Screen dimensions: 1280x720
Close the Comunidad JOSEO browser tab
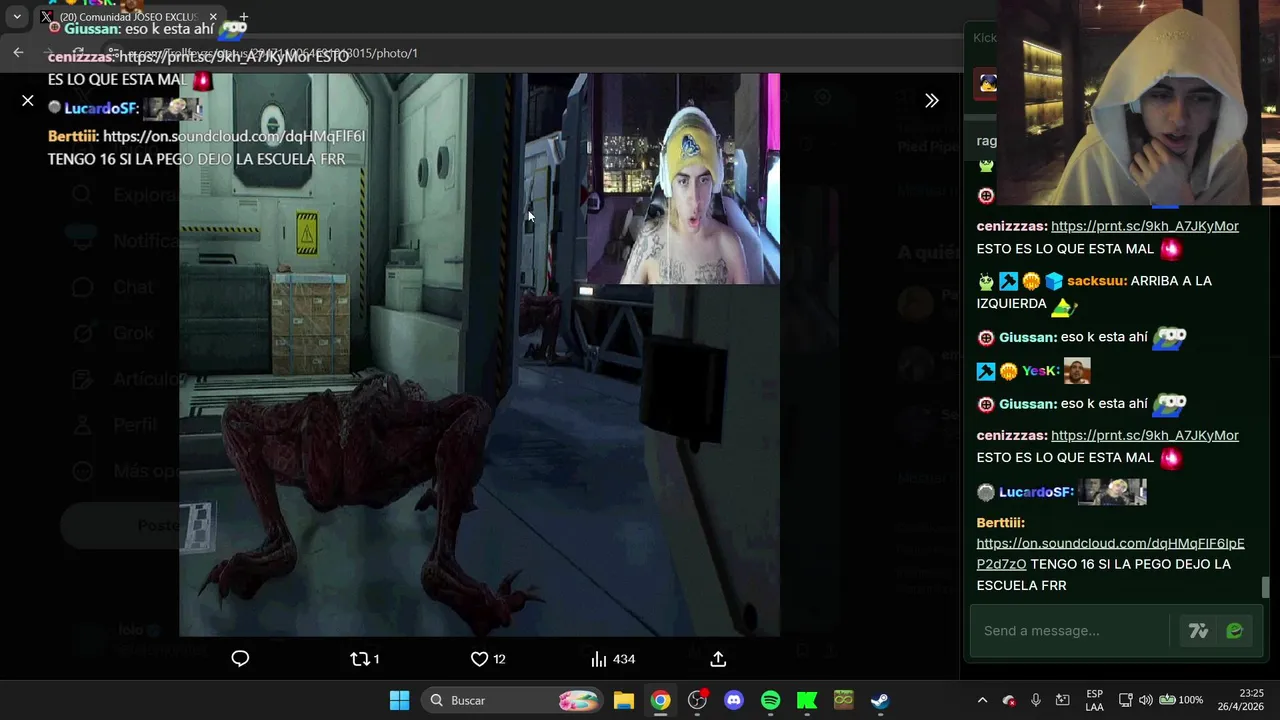[213, 17]
